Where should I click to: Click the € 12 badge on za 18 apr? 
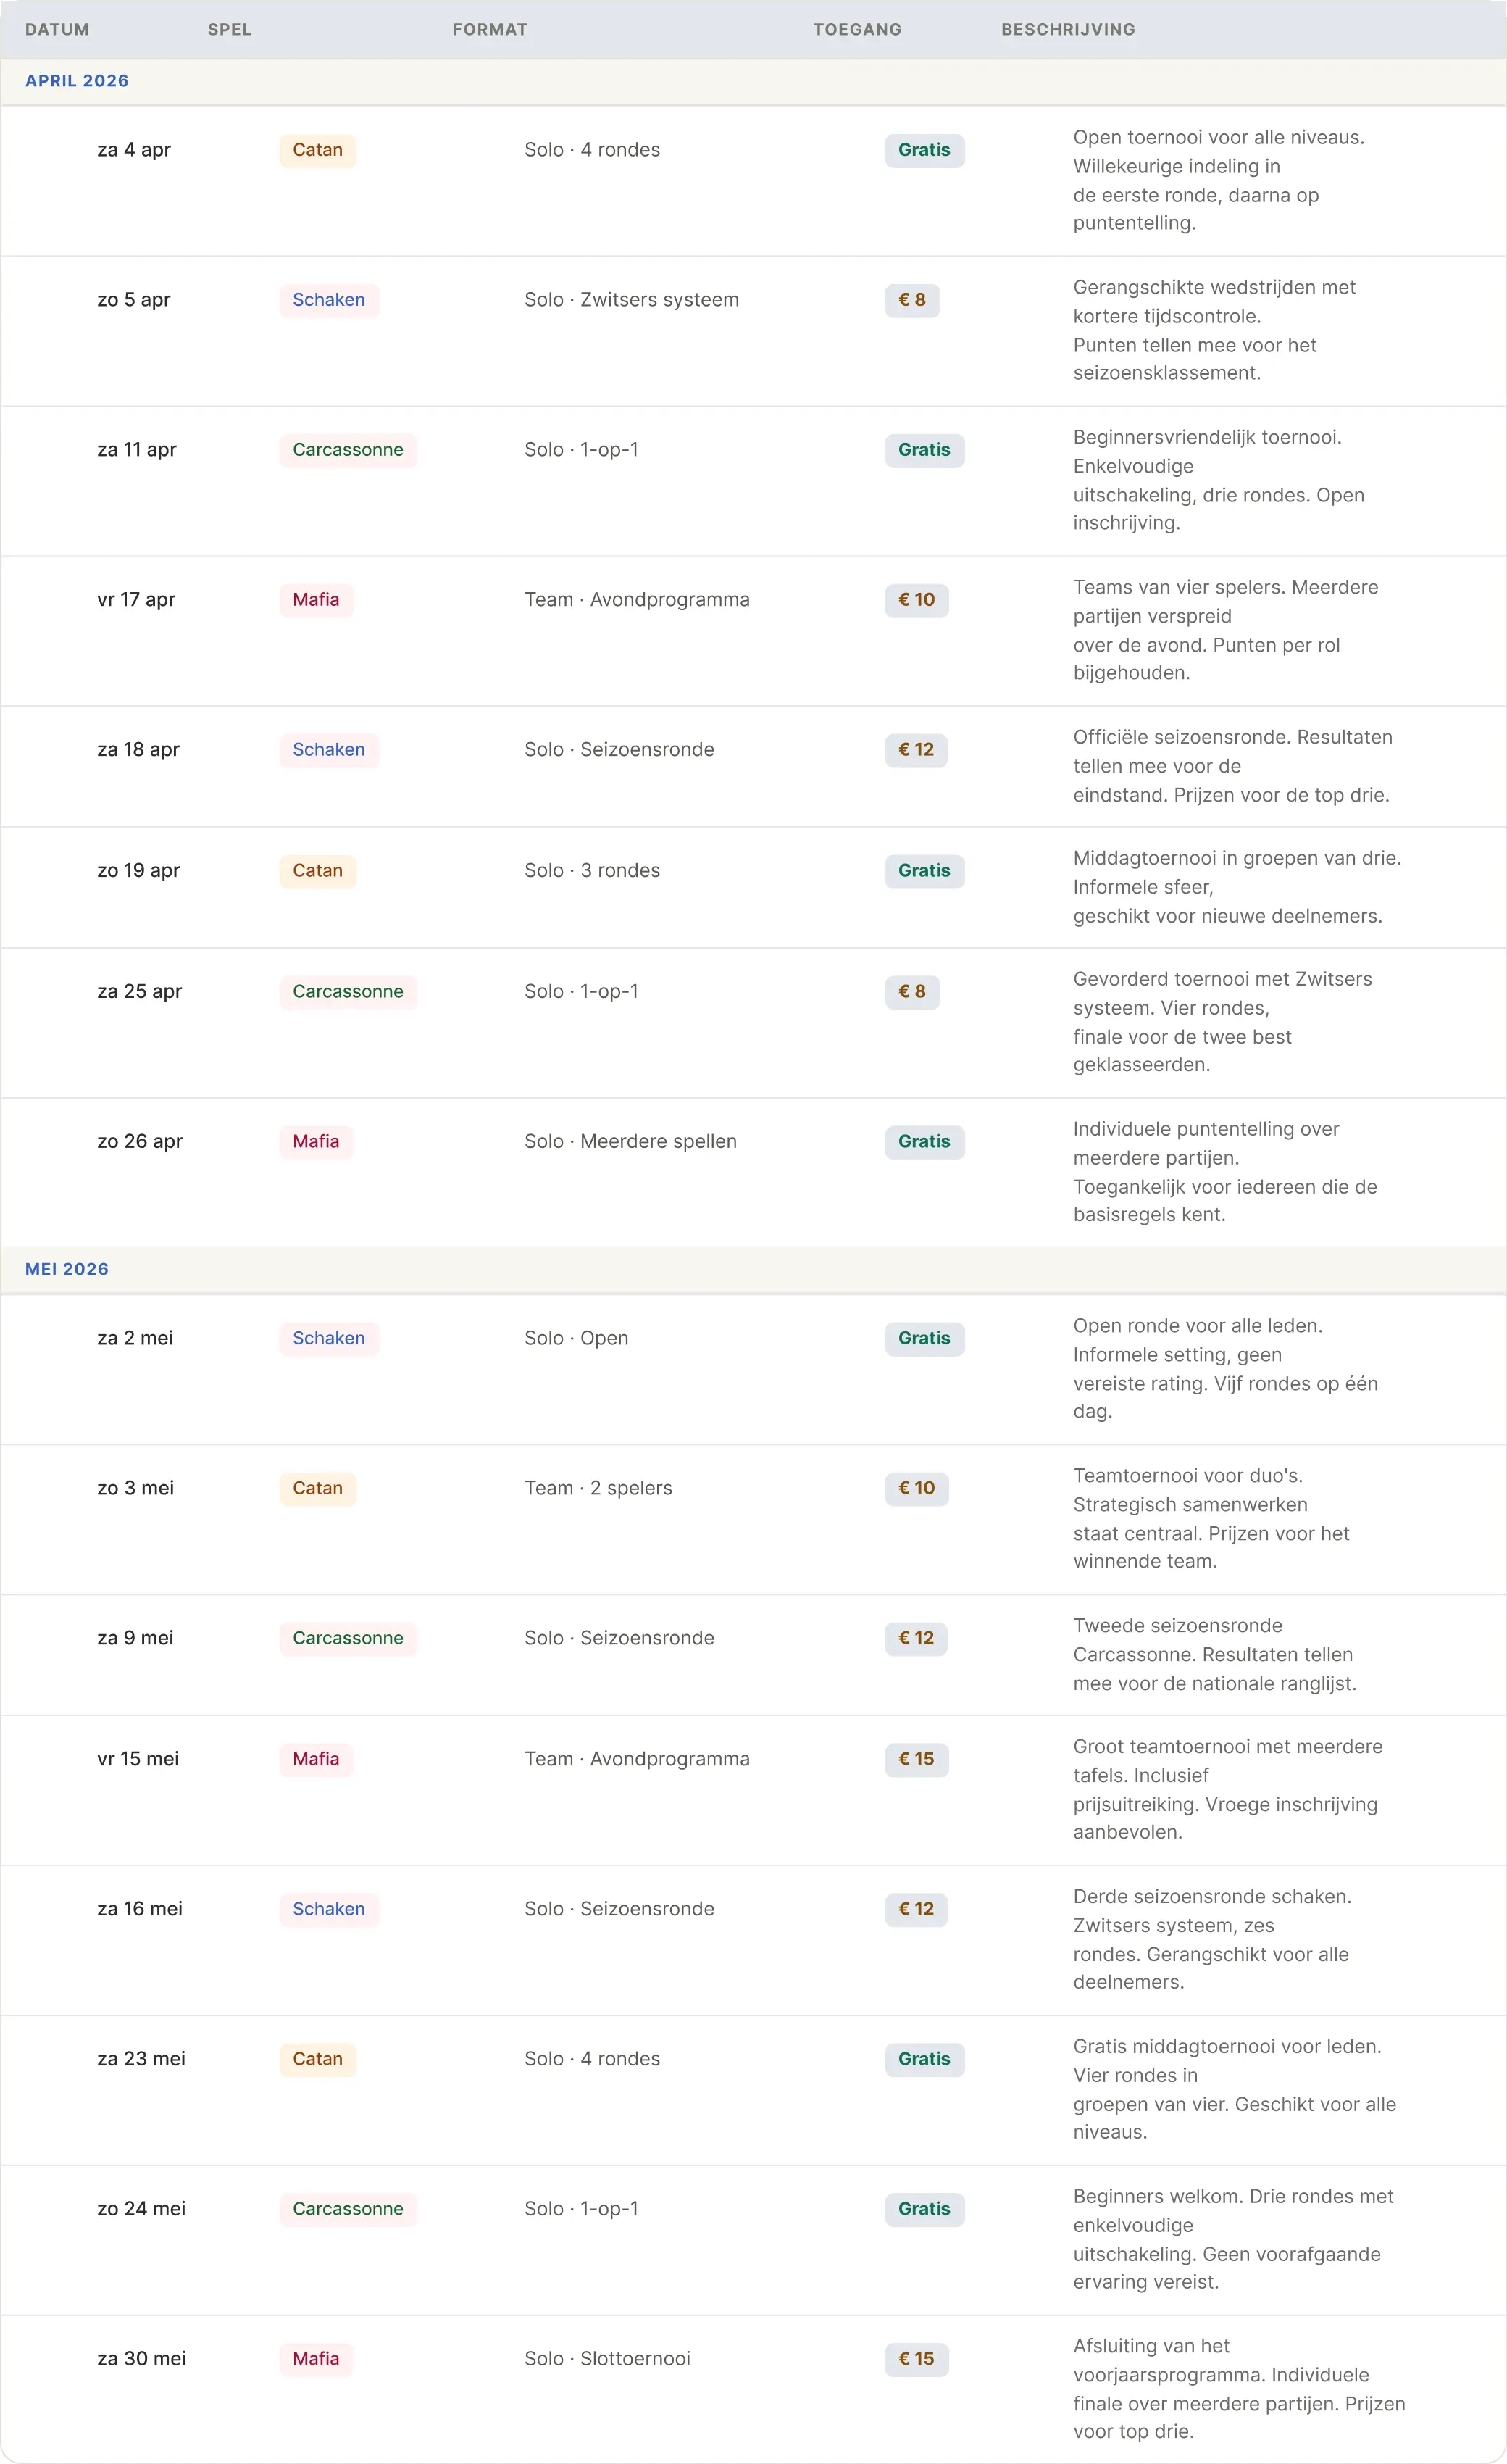point(915,750)
